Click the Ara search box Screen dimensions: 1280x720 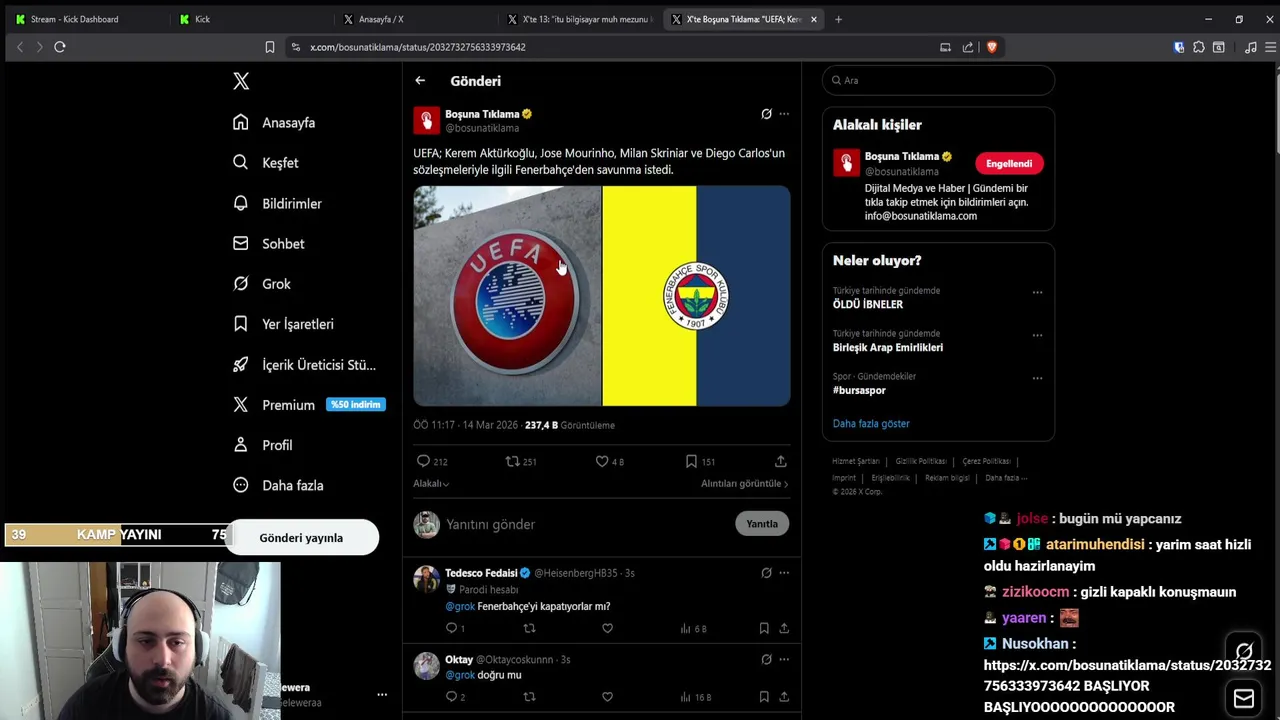(x=938, y=80)
